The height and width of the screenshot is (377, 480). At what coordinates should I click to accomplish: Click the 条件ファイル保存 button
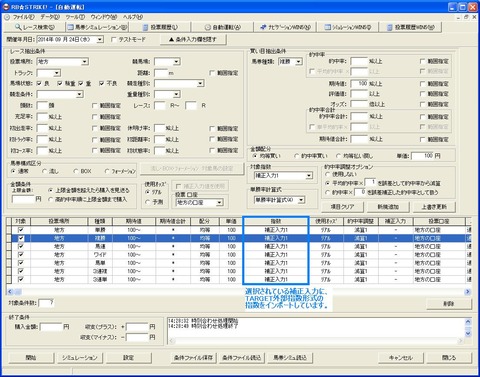[193, 358]
